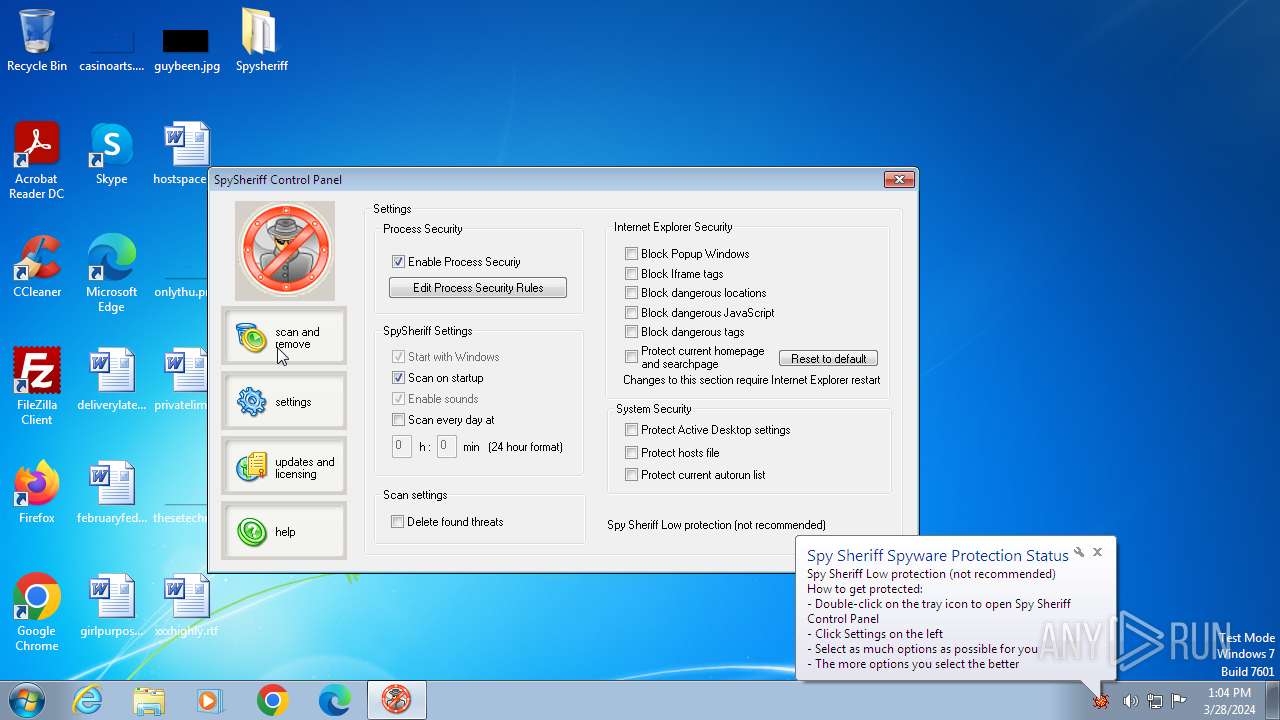Click the scan hour input field
This screenshot has width=1280, height=720.
401,446
